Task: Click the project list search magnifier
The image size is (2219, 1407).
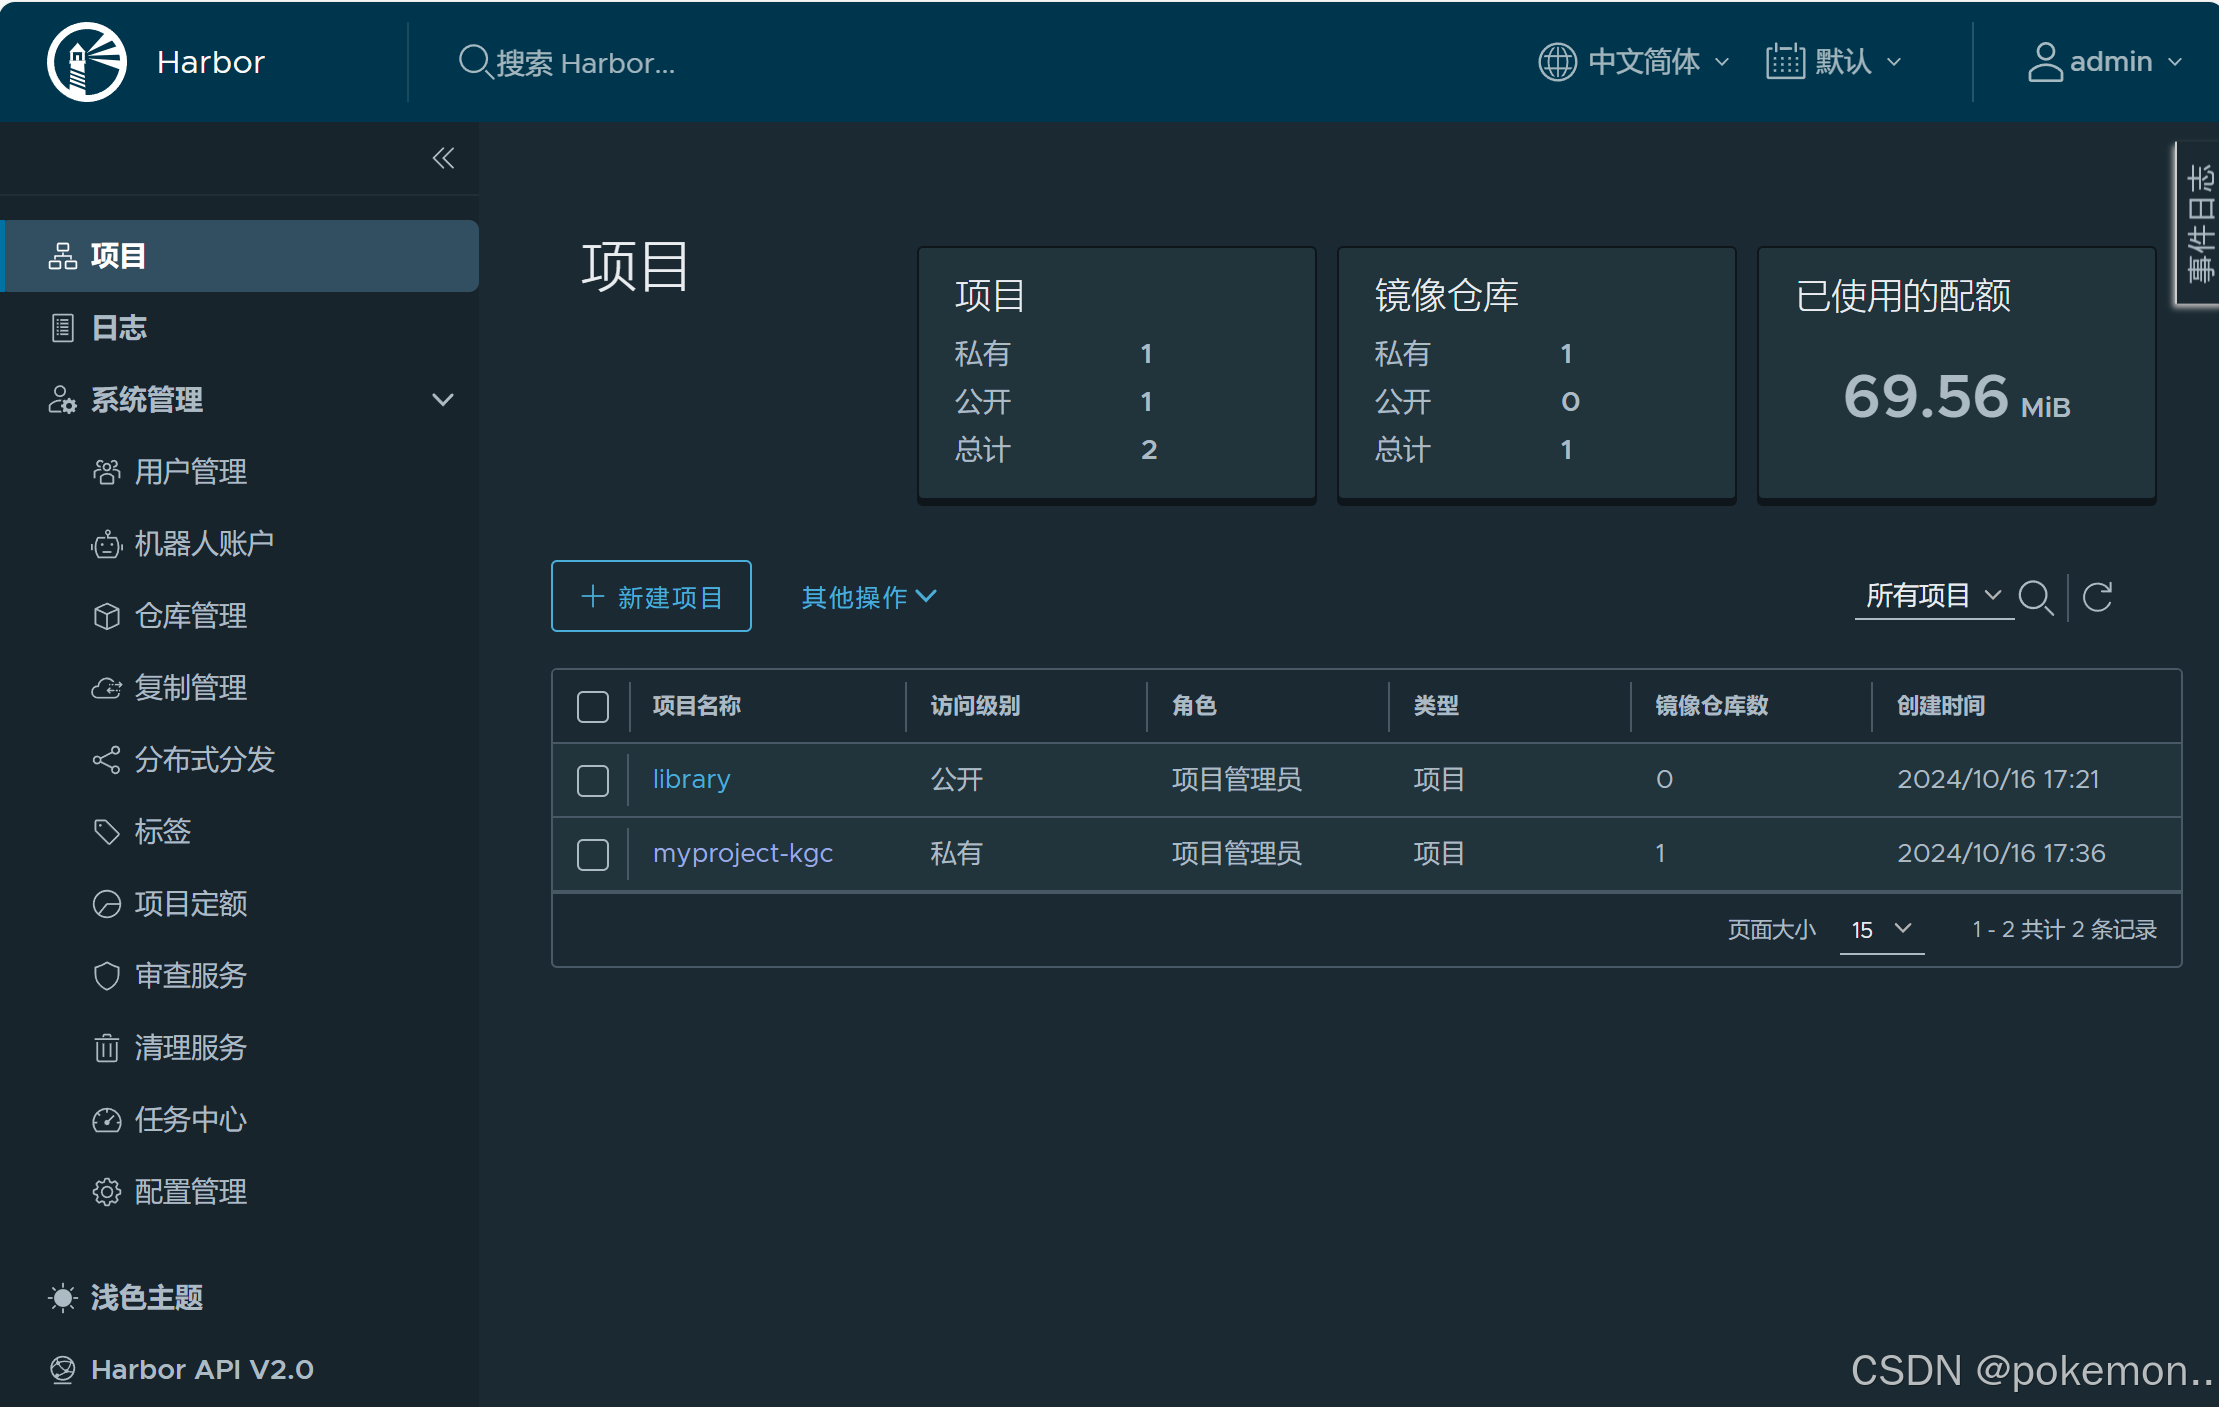Action: click(2036, 597)
